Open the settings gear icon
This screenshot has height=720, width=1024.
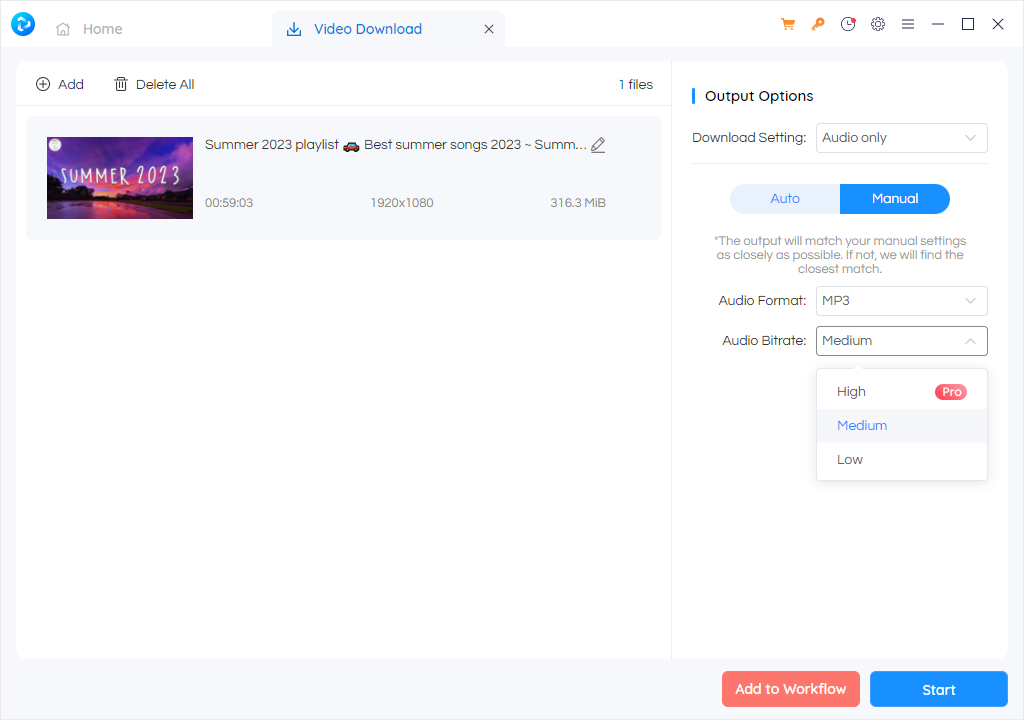tap(878, 25)
